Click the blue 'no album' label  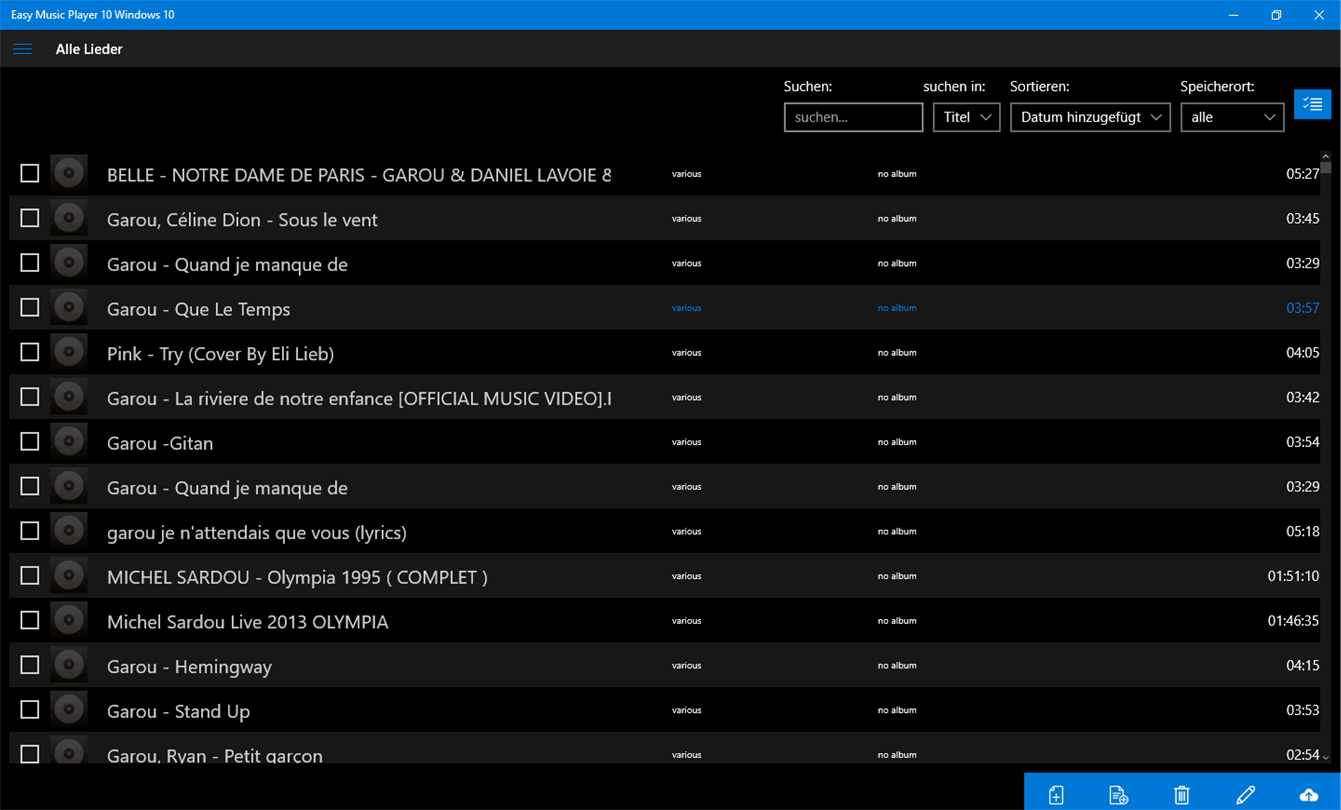pos(897,308)
